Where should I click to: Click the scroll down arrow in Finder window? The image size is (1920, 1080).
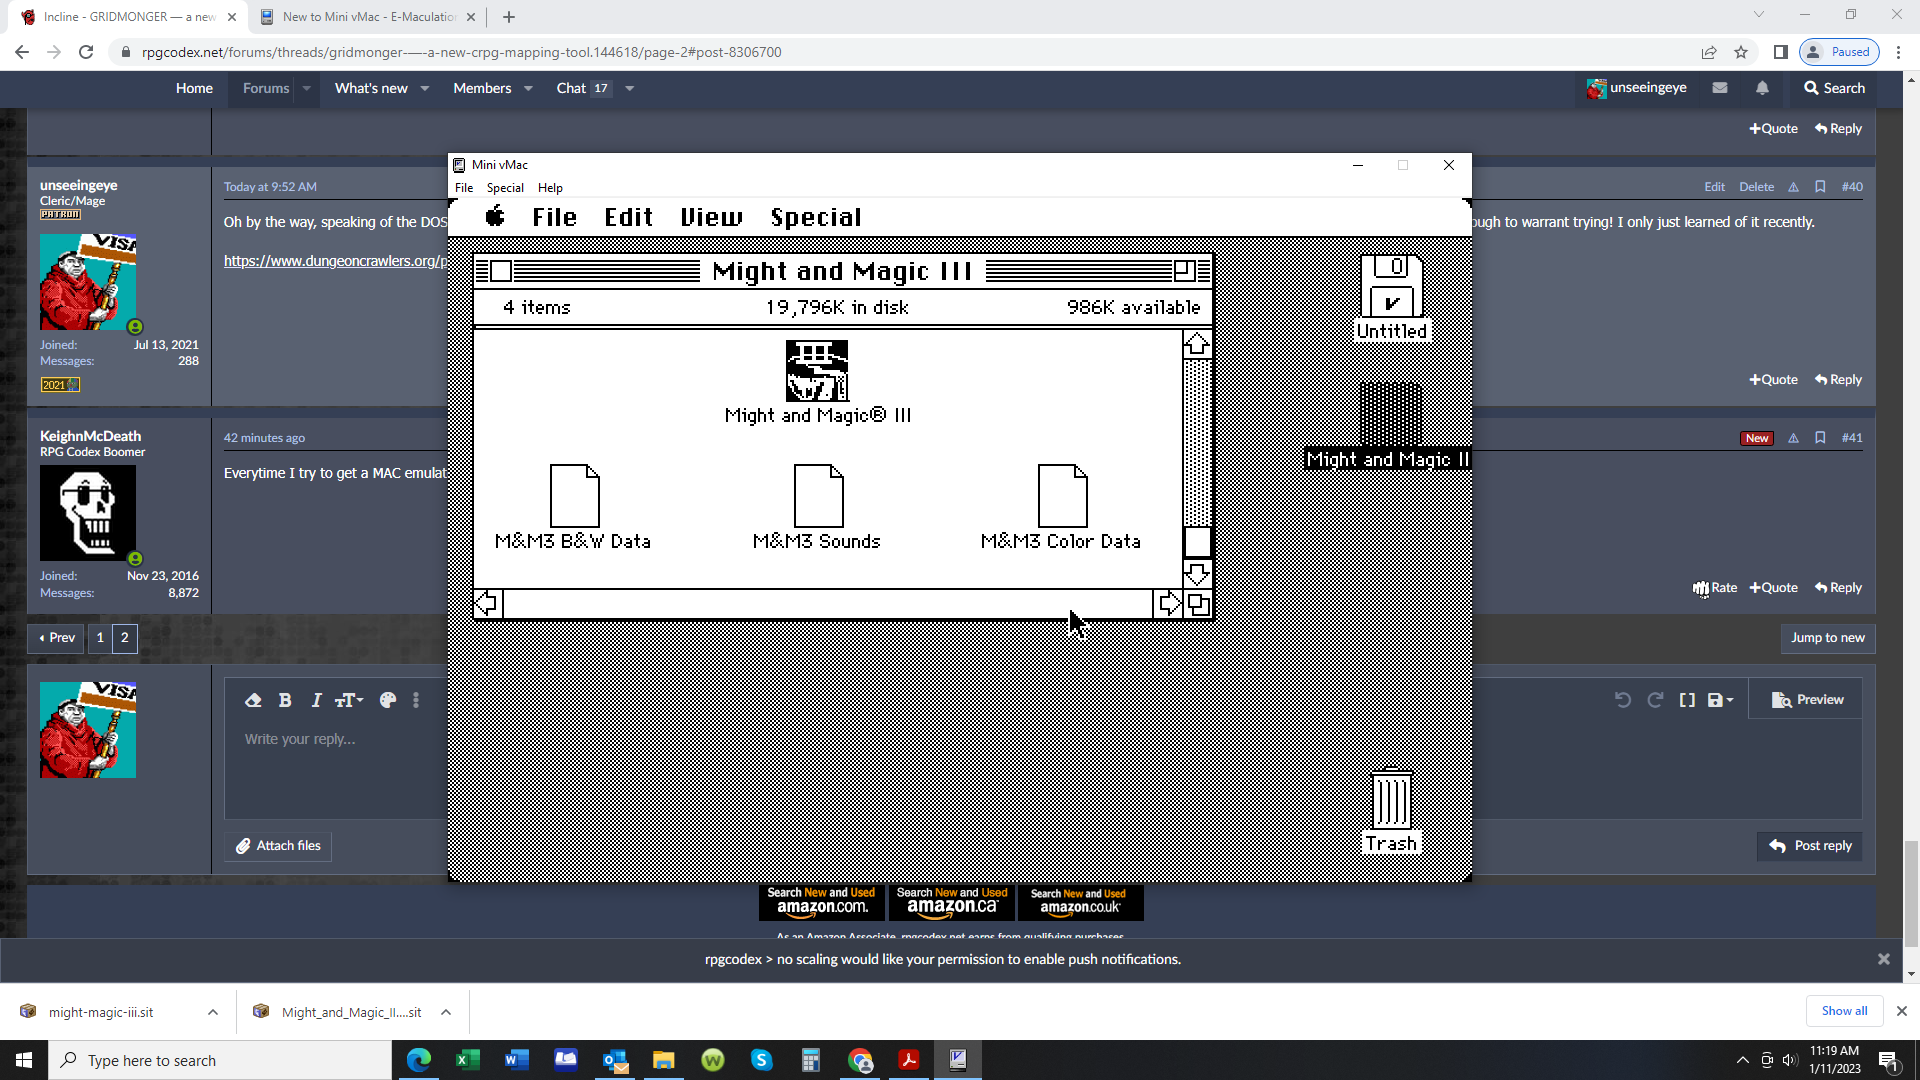[x=1197, y=574]
